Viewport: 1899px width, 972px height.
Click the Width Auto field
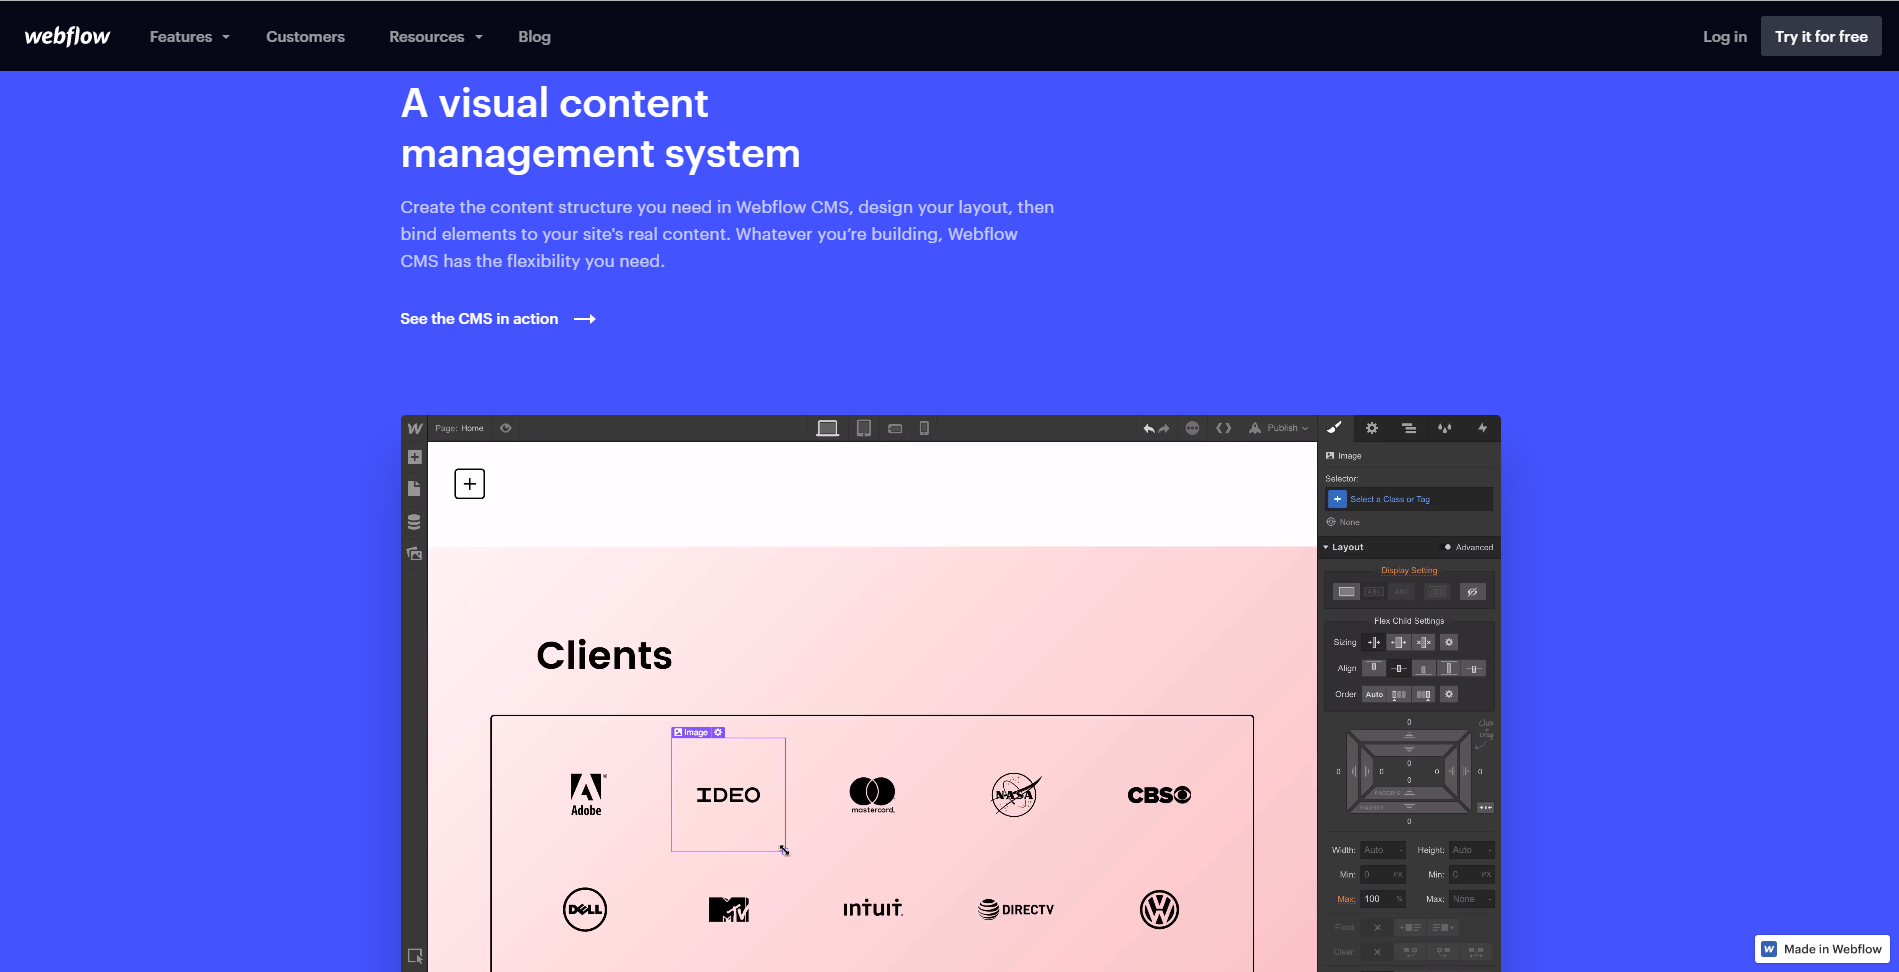click(x=1383, y=850)
